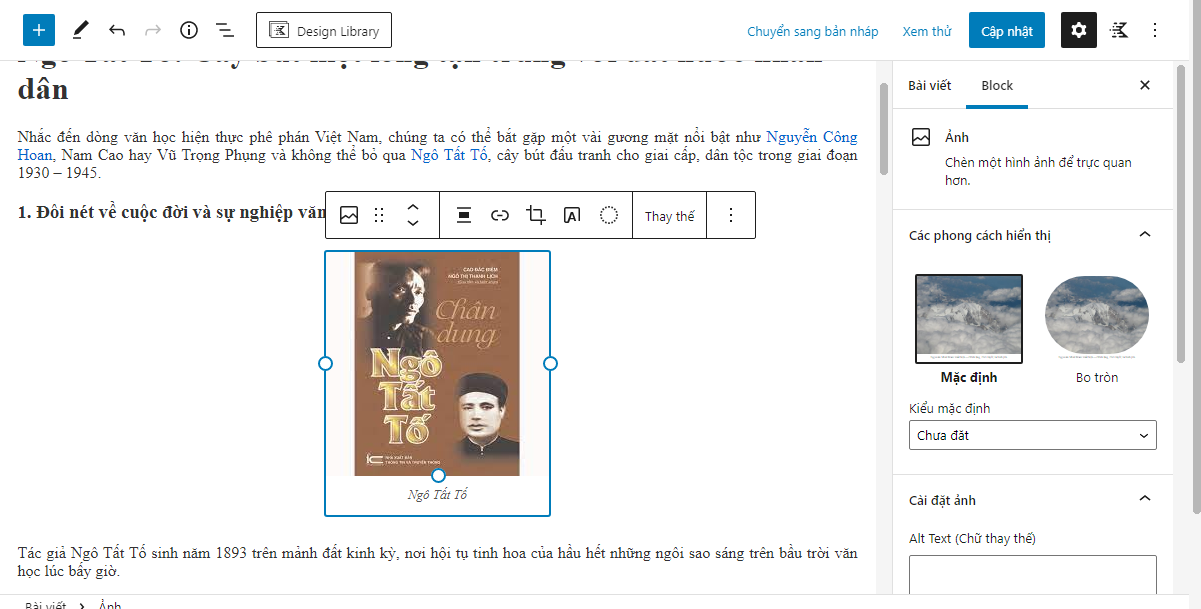Image resolution: width=1201 pixels, height=609 pixels.
Task: Open the document details info icon
Action: 189,30
